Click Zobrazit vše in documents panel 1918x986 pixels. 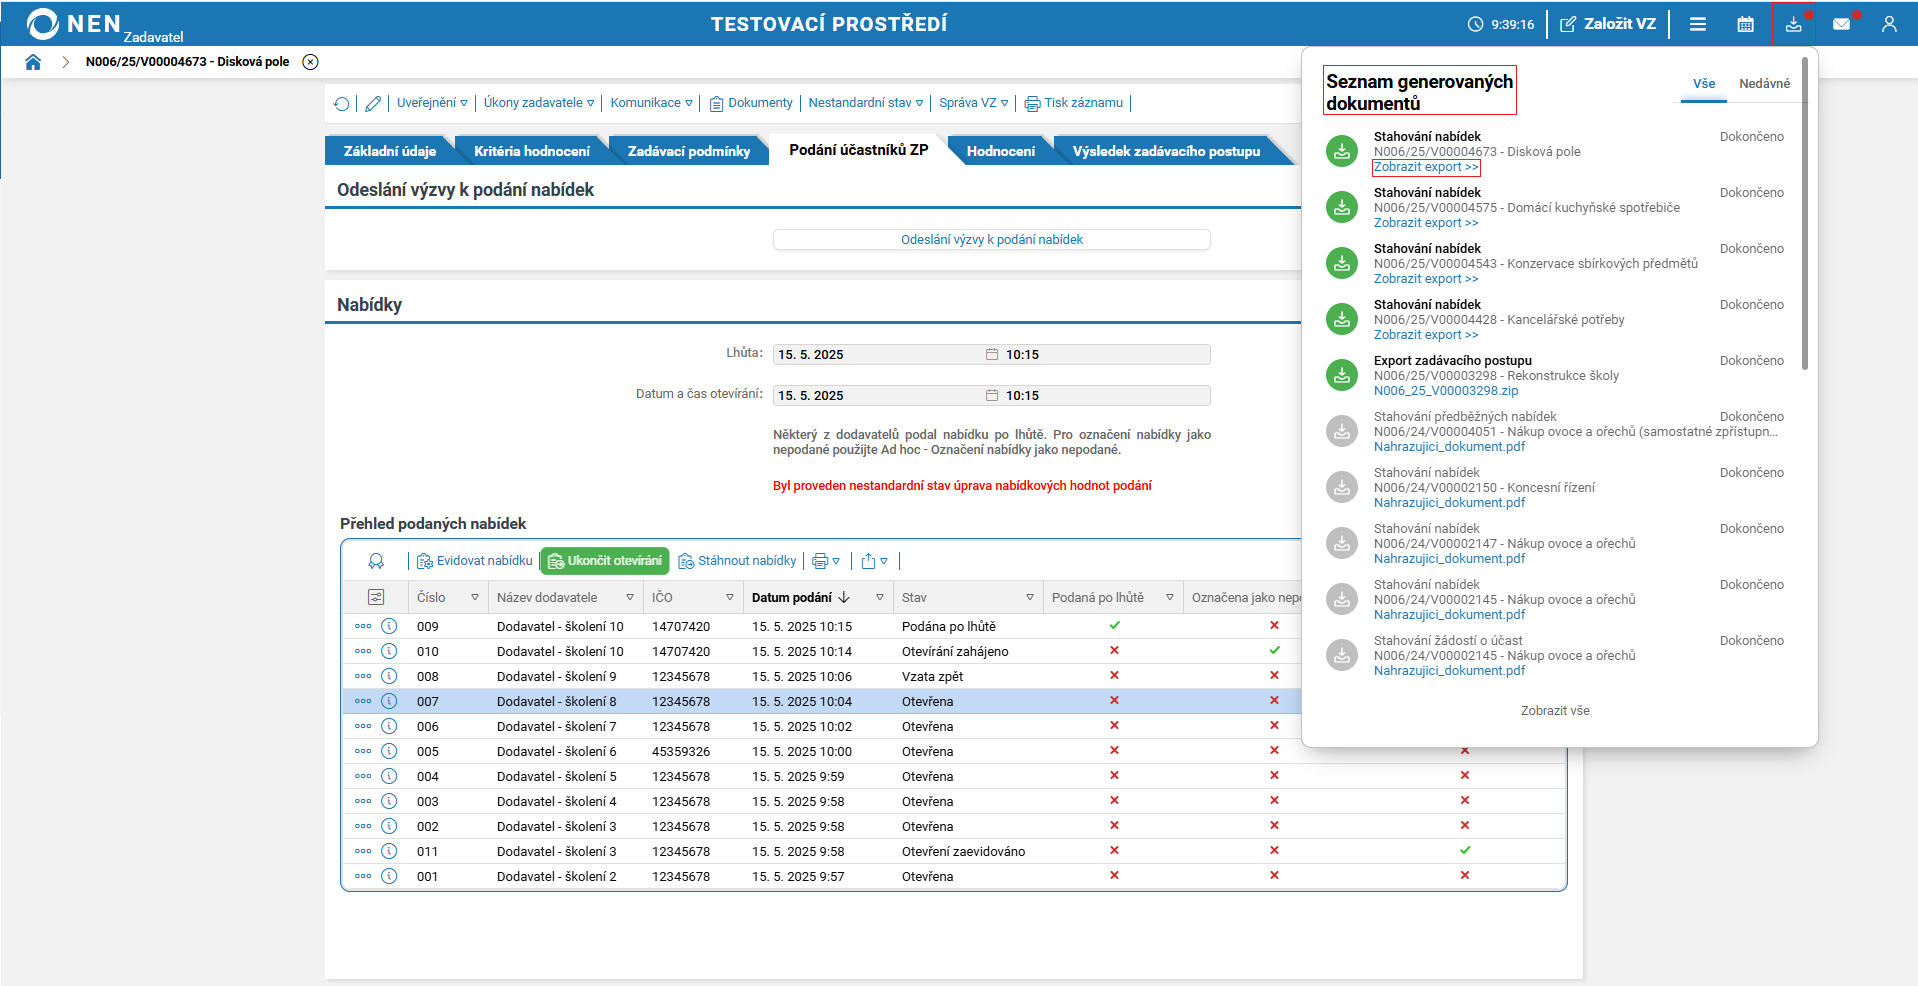[x=1554, y=711]
